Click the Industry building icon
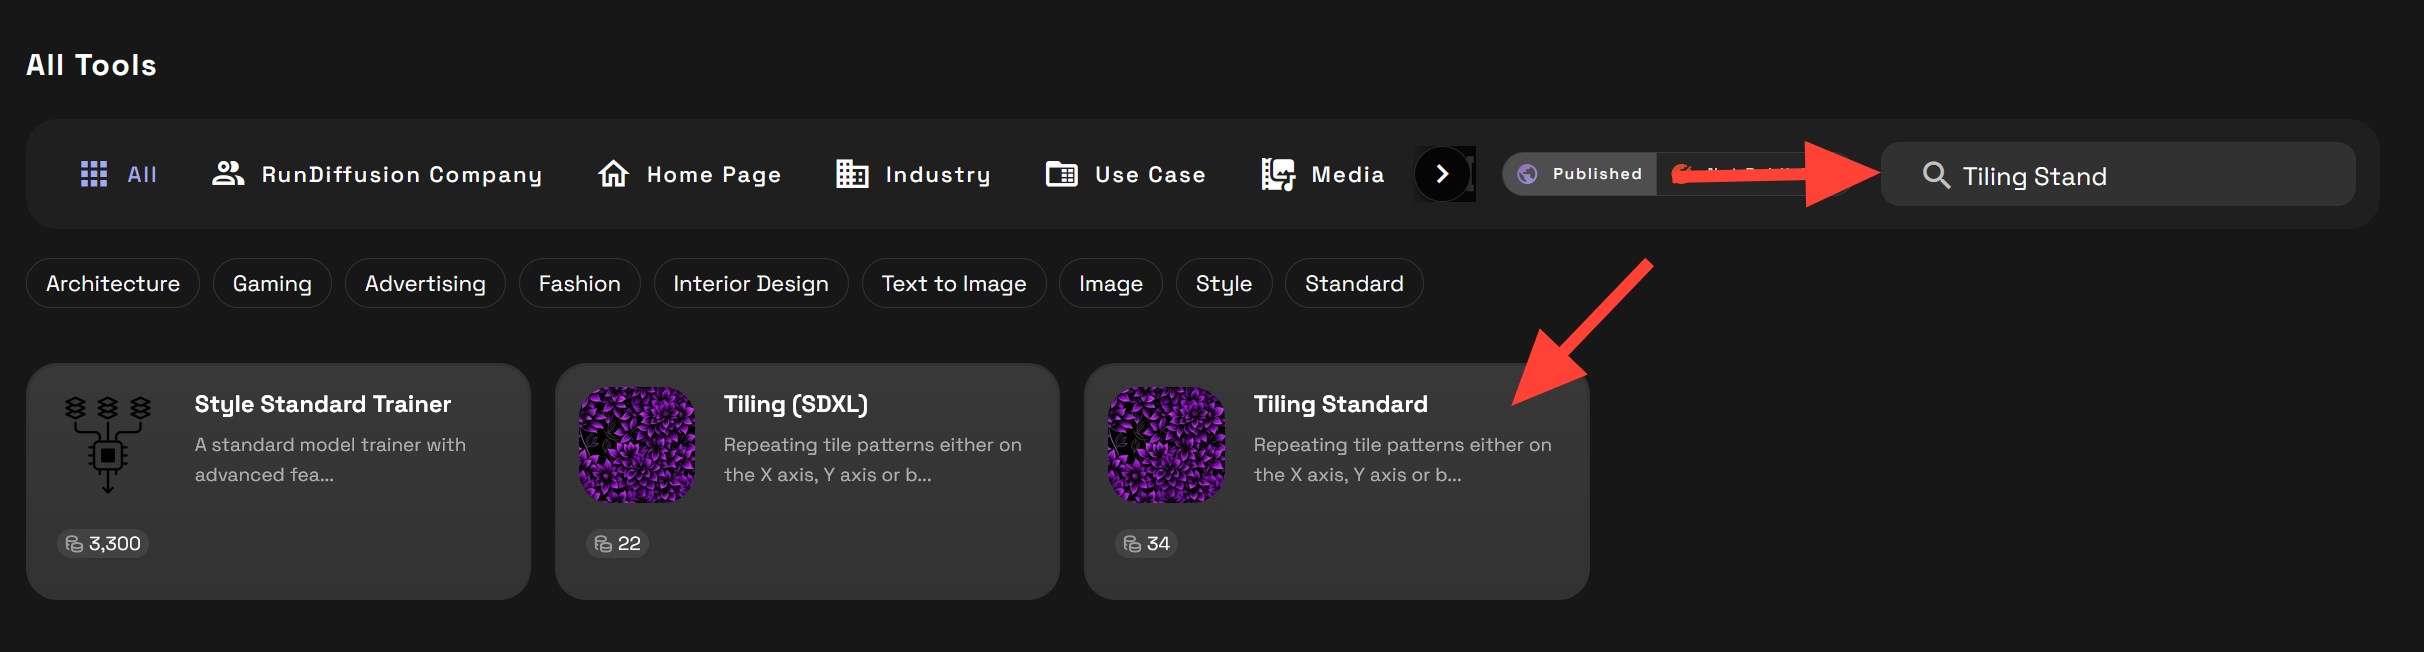Screen dimensions: 2424x652 tap(852, 174)
